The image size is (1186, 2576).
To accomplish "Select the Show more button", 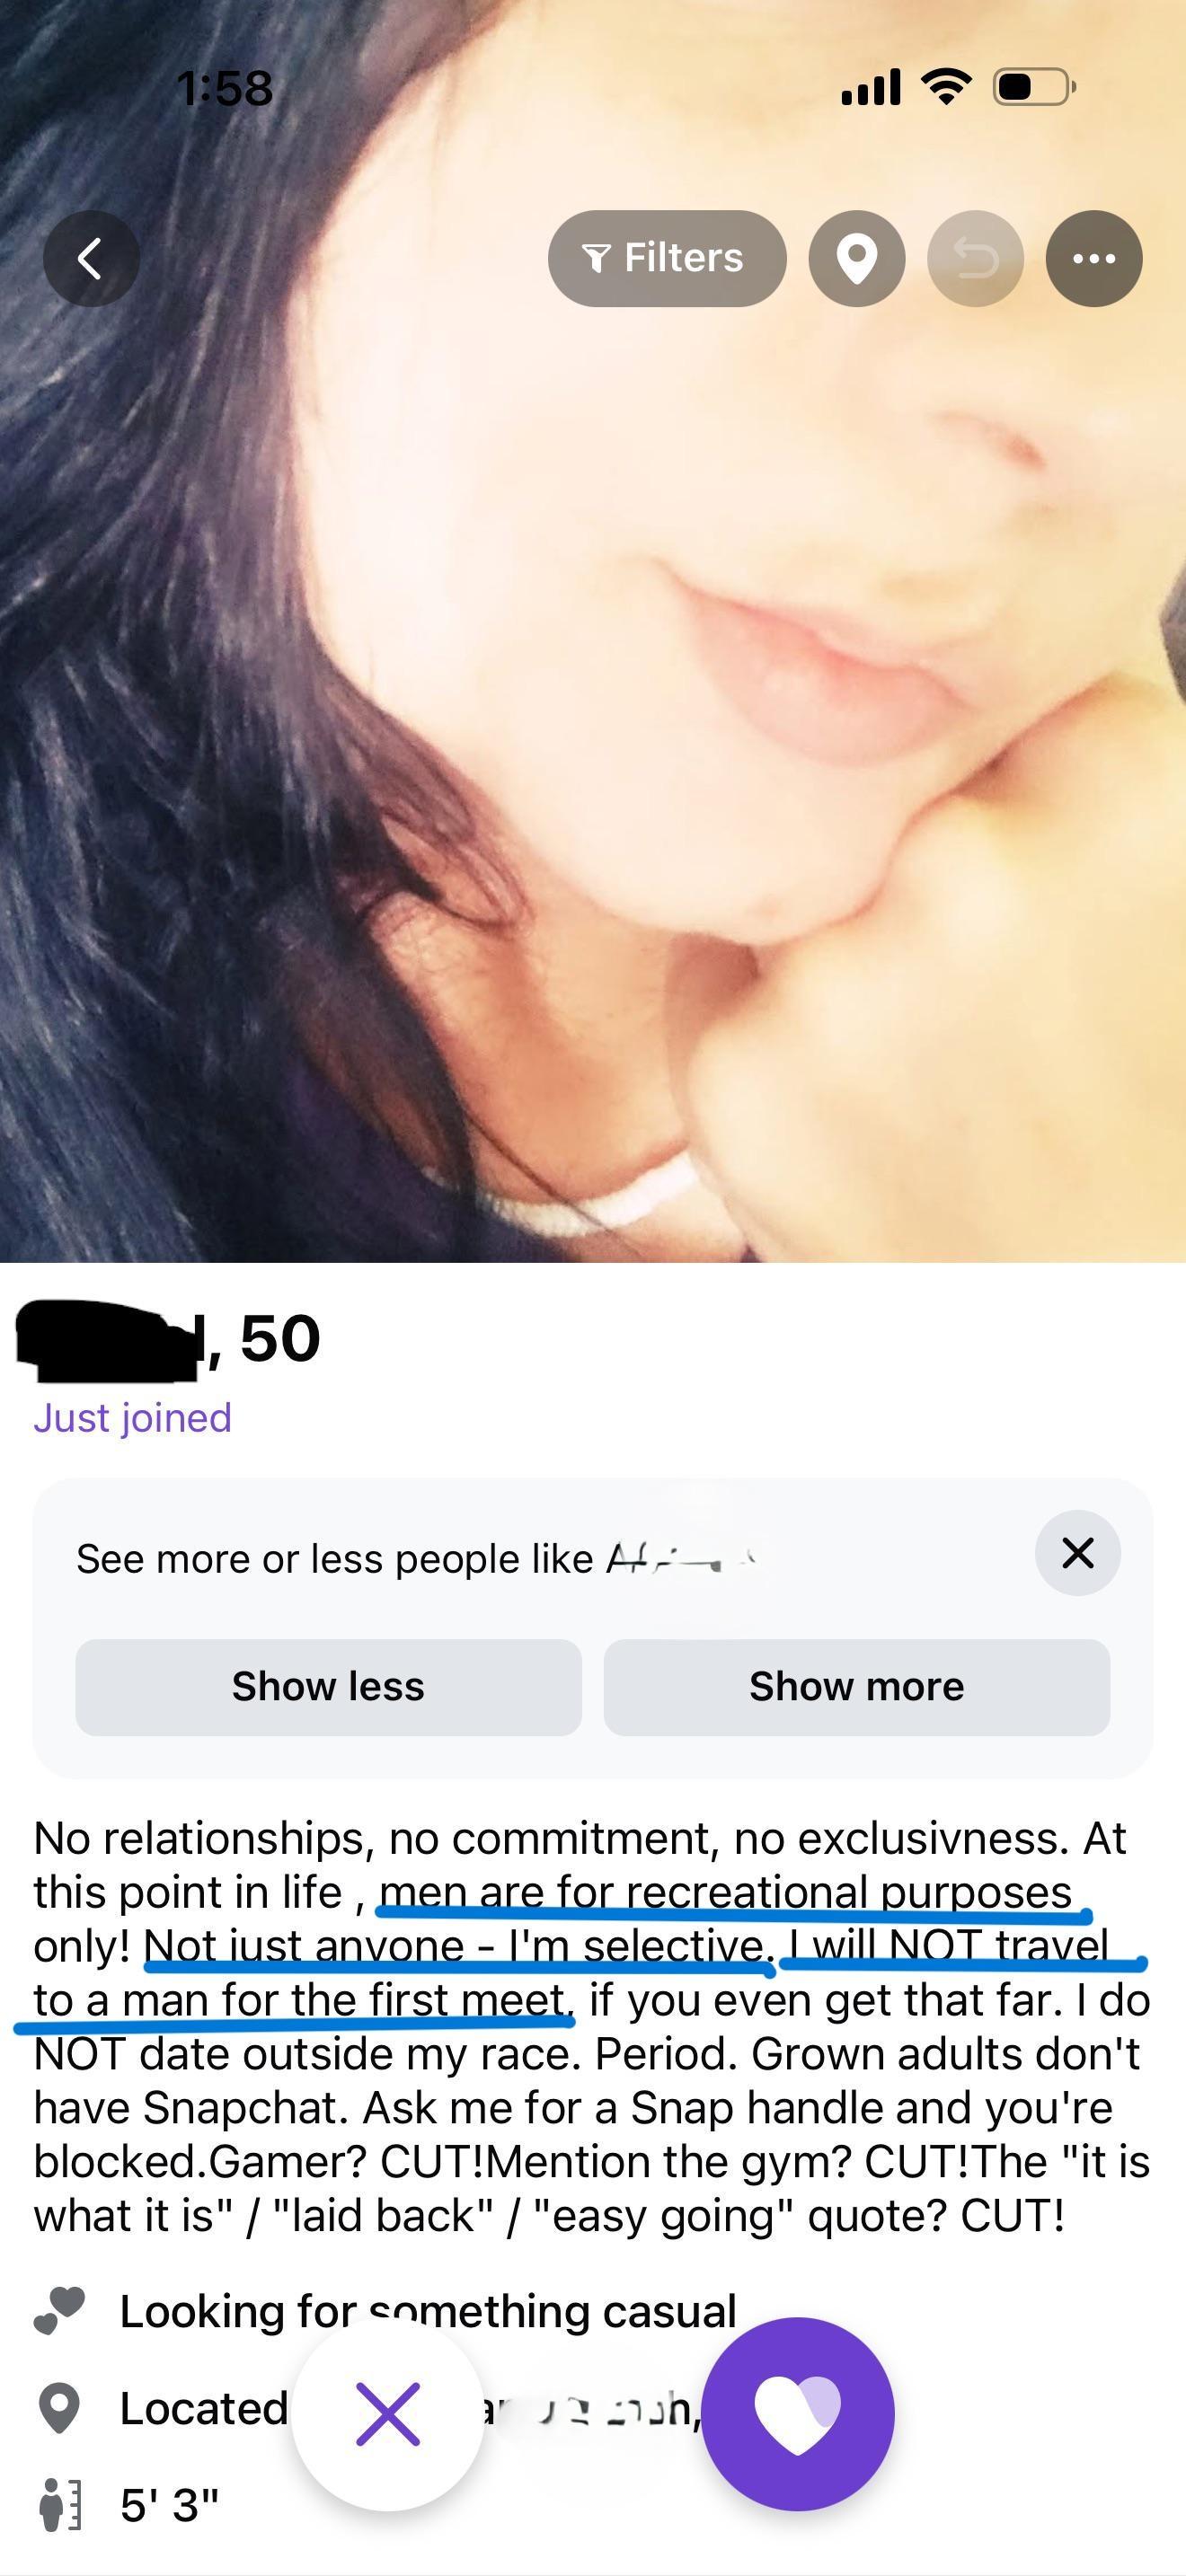I will click(x=857, y=1686).
